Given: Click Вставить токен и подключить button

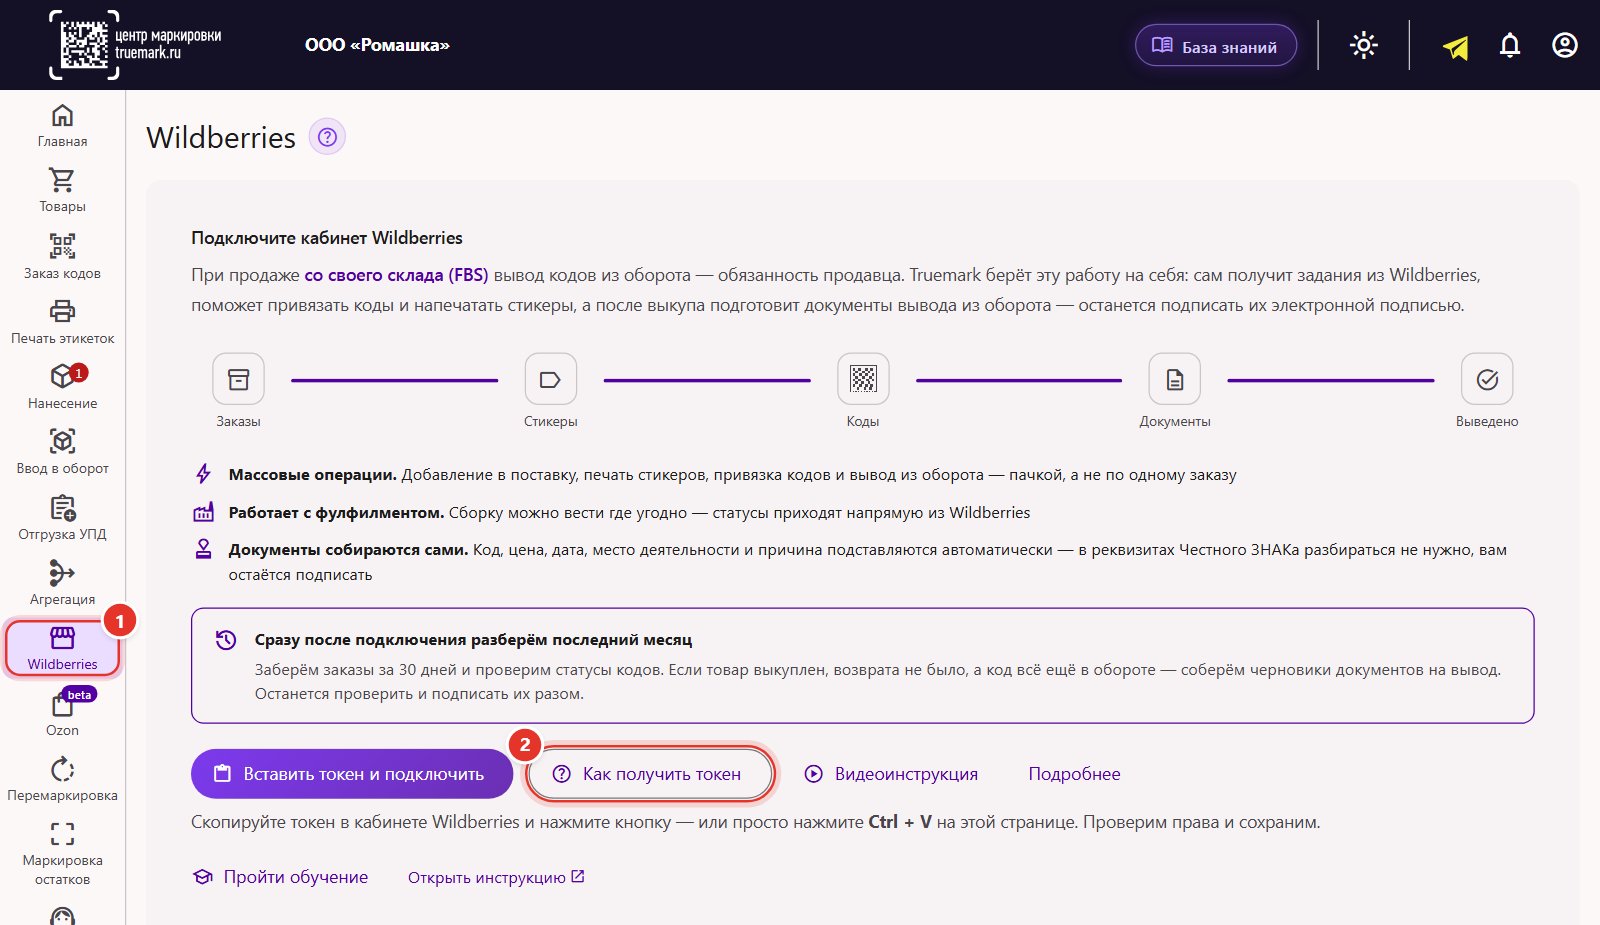Looking at the screenshot, I should point(352,774).
